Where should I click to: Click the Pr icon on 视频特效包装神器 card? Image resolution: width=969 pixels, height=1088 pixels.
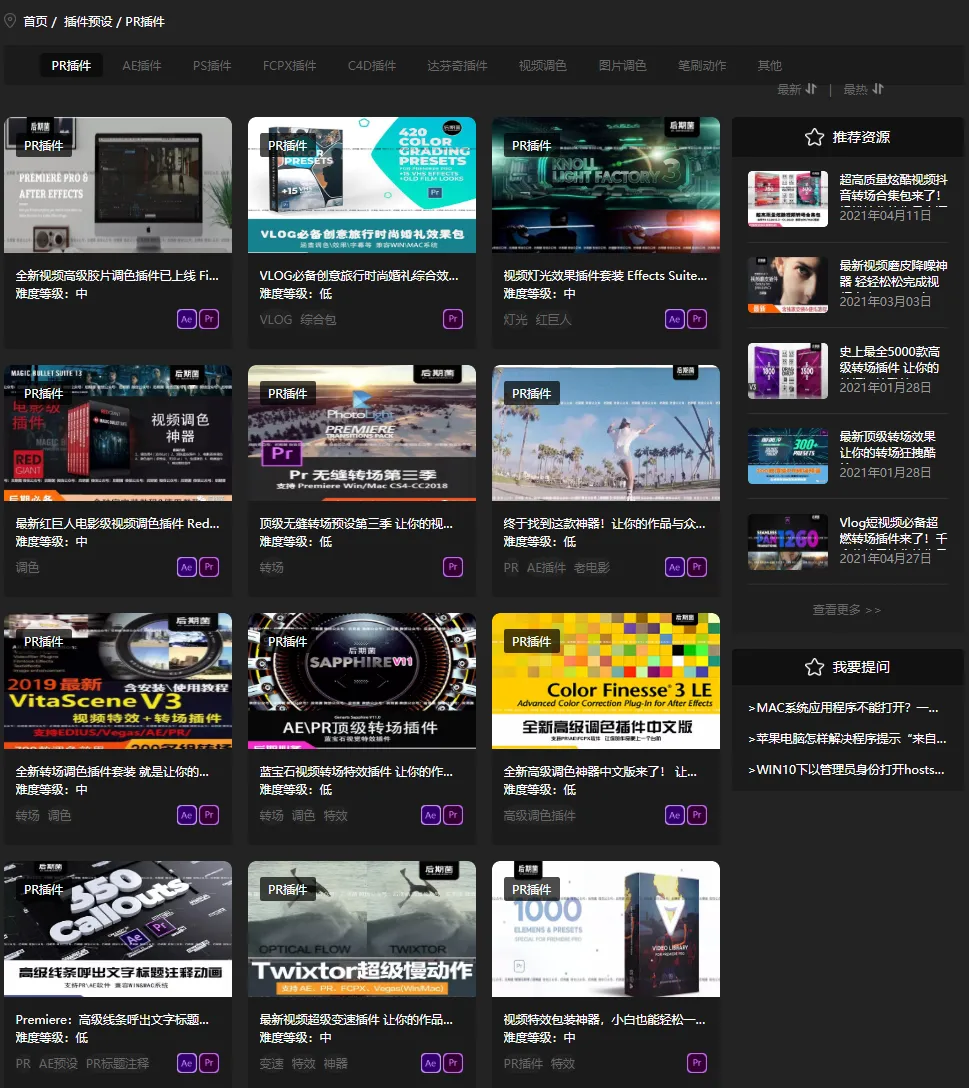697,1063
